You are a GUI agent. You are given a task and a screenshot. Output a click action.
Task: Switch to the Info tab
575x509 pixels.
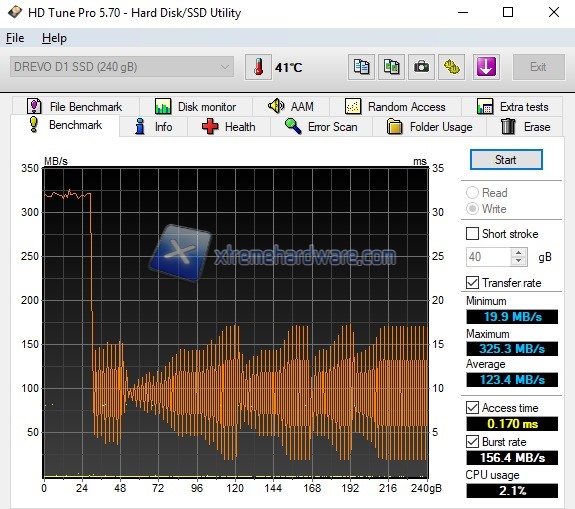(x=154, y=127)
